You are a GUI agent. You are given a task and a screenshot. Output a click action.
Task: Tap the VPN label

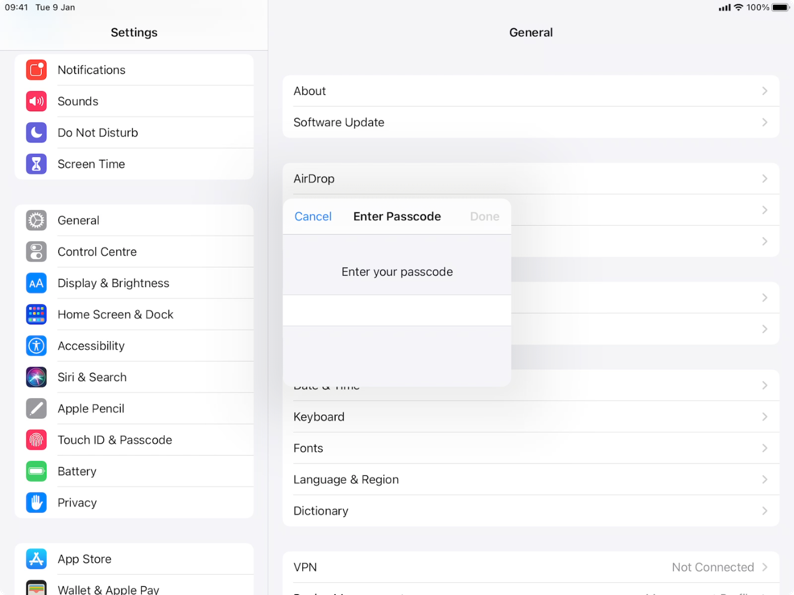coord(305,567)
